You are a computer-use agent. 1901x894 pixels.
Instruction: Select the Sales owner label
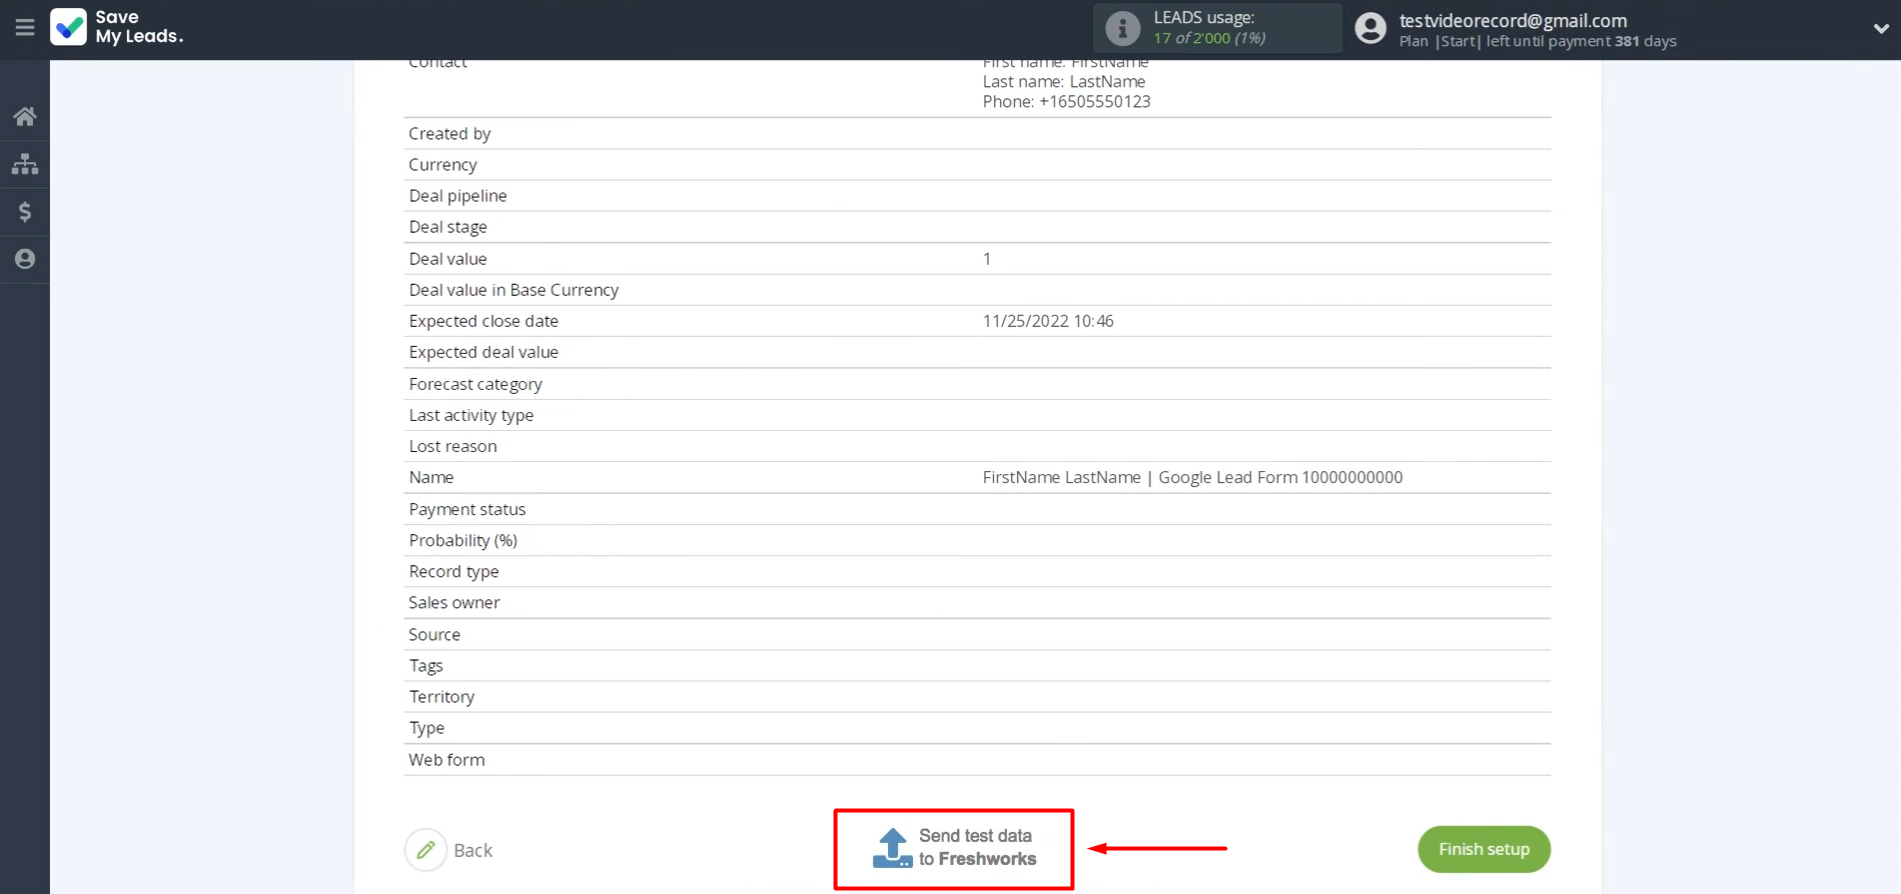pos(454,602)
